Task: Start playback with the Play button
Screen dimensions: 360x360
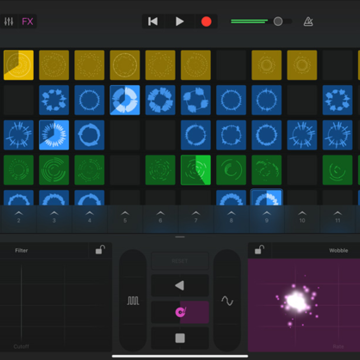Action: (180, 22)
